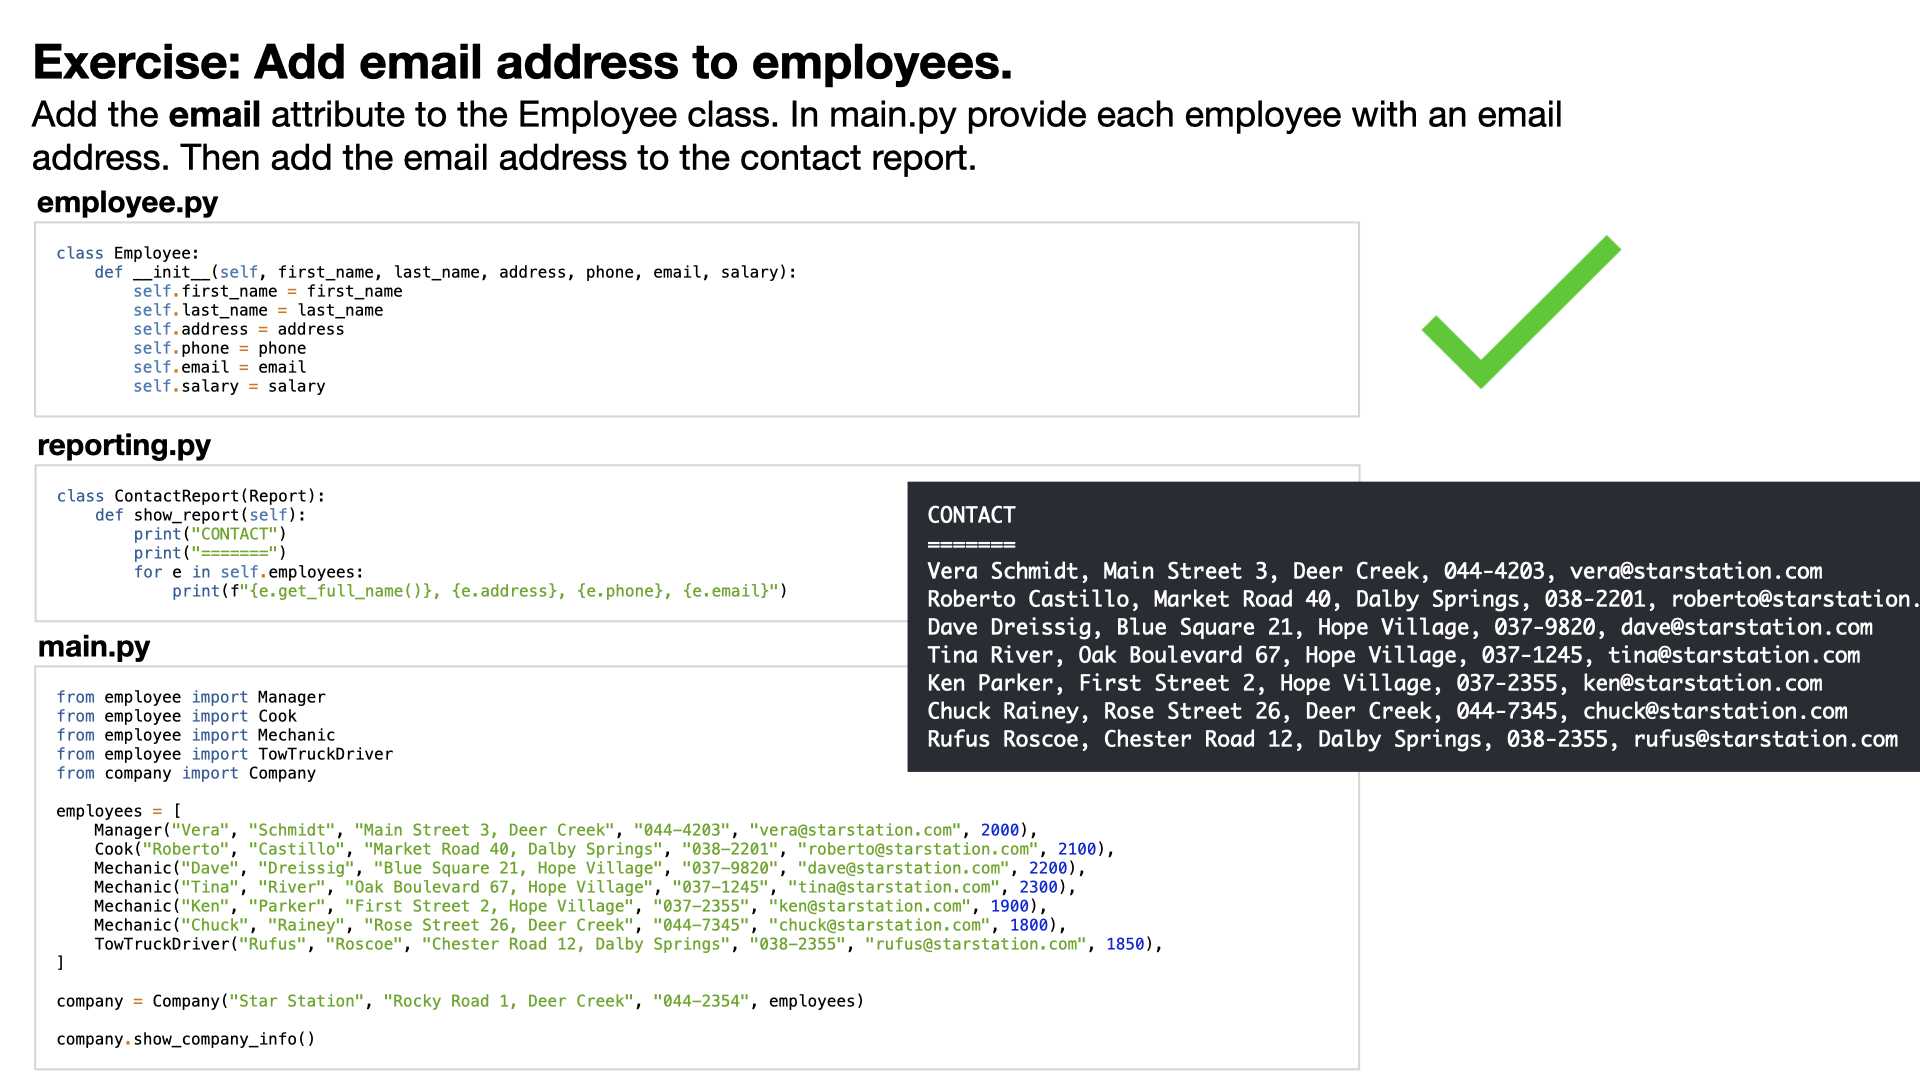Click the 'company.show_company_info()' line
The height and width of the screenshot is (1080, 1920).
coord(186,1040)
